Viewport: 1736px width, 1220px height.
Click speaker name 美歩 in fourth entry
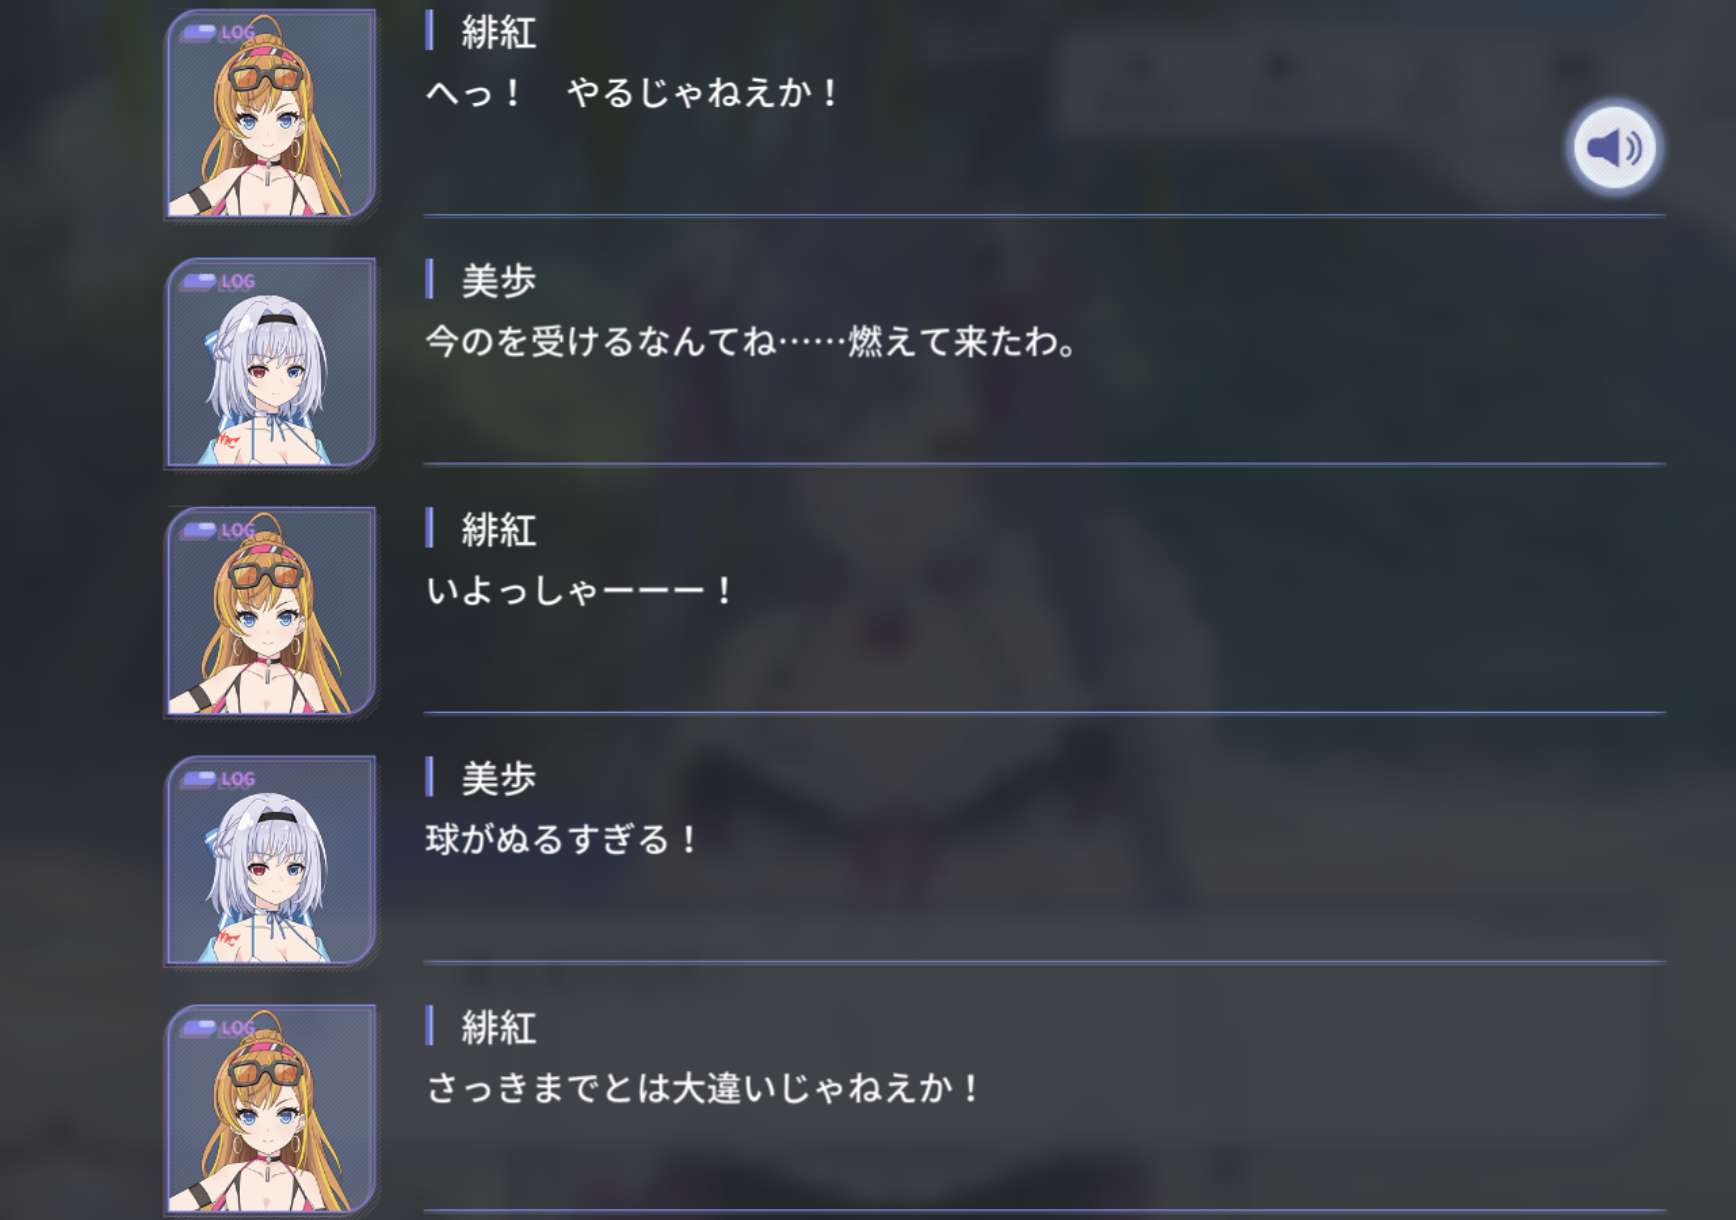point(498,778)
